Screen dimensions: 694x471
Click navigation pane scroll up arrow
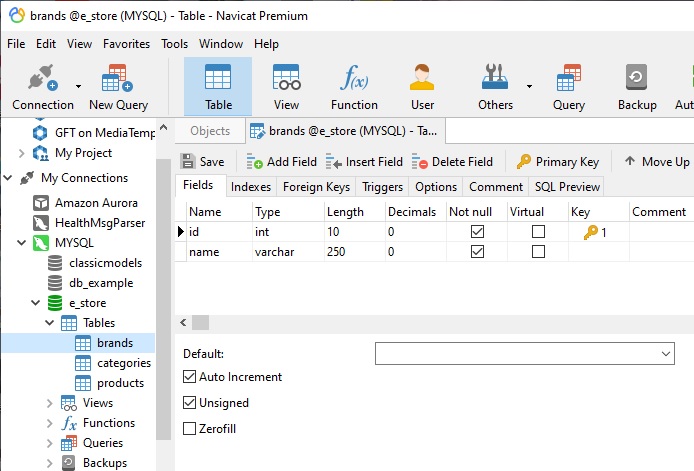coord(163,128)
